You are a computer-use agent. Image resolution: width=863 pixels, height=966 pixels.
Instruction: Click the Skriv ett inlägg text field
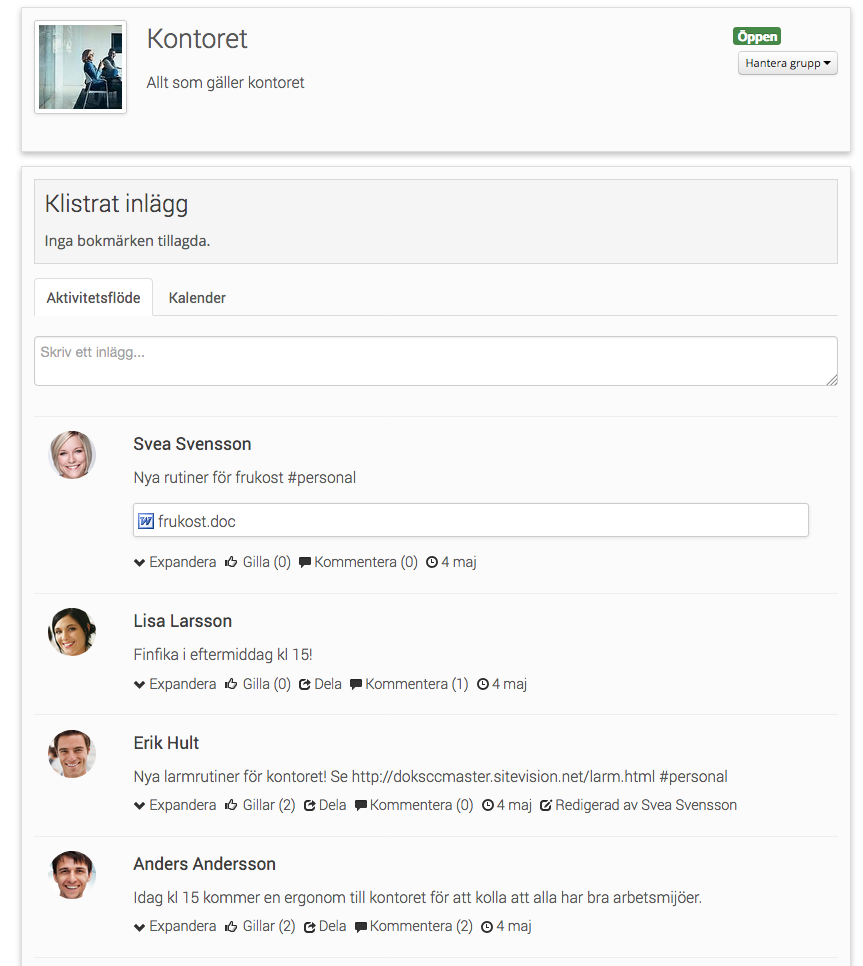[436, 361]
